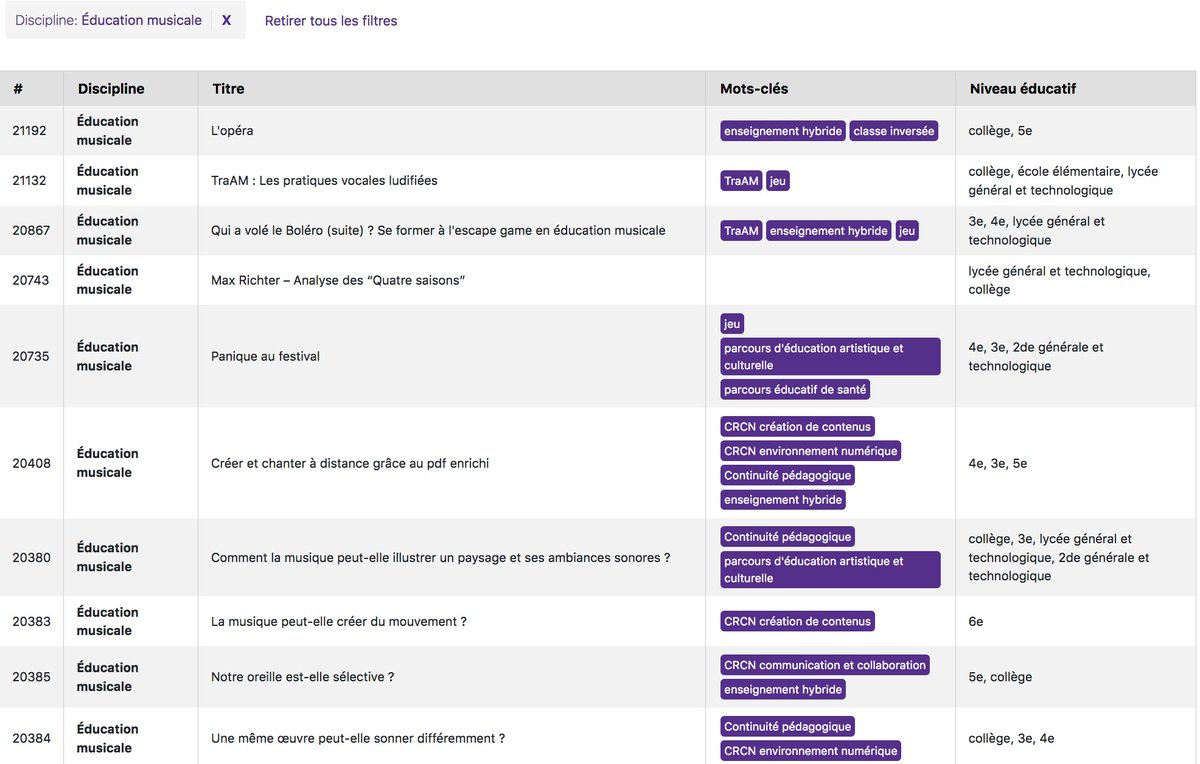Select the 'enseignement hybride' tag on L'opéra row

pos(783,130)
